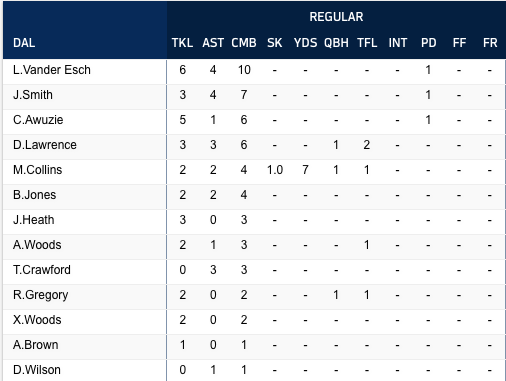This screenshot has height=381, width=506.
Task: Open L.Vander Esch player link
Action: pos(52,70)
